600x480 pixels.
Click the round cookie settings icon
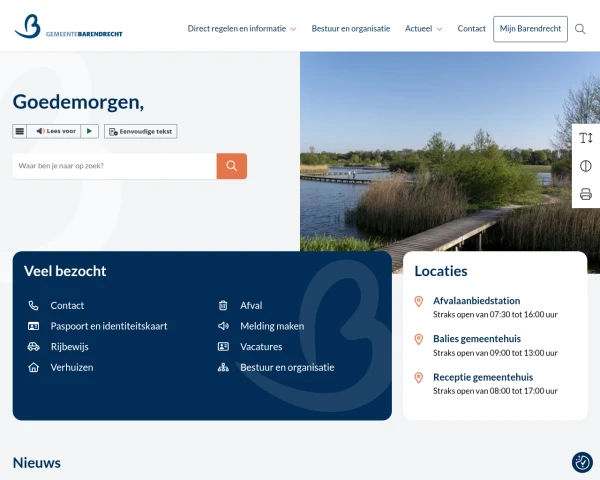tap(582, 462)
